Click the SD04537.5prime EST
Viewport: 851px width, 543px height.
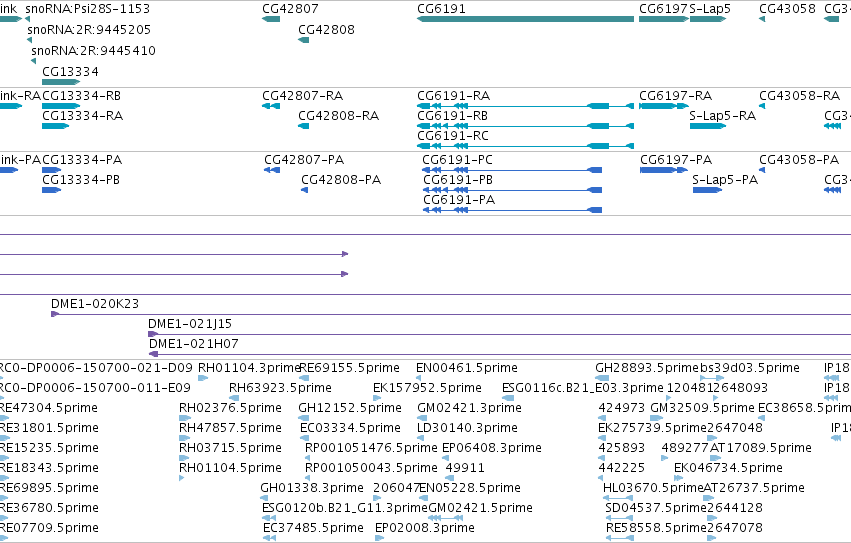click(x=619, y=518)
